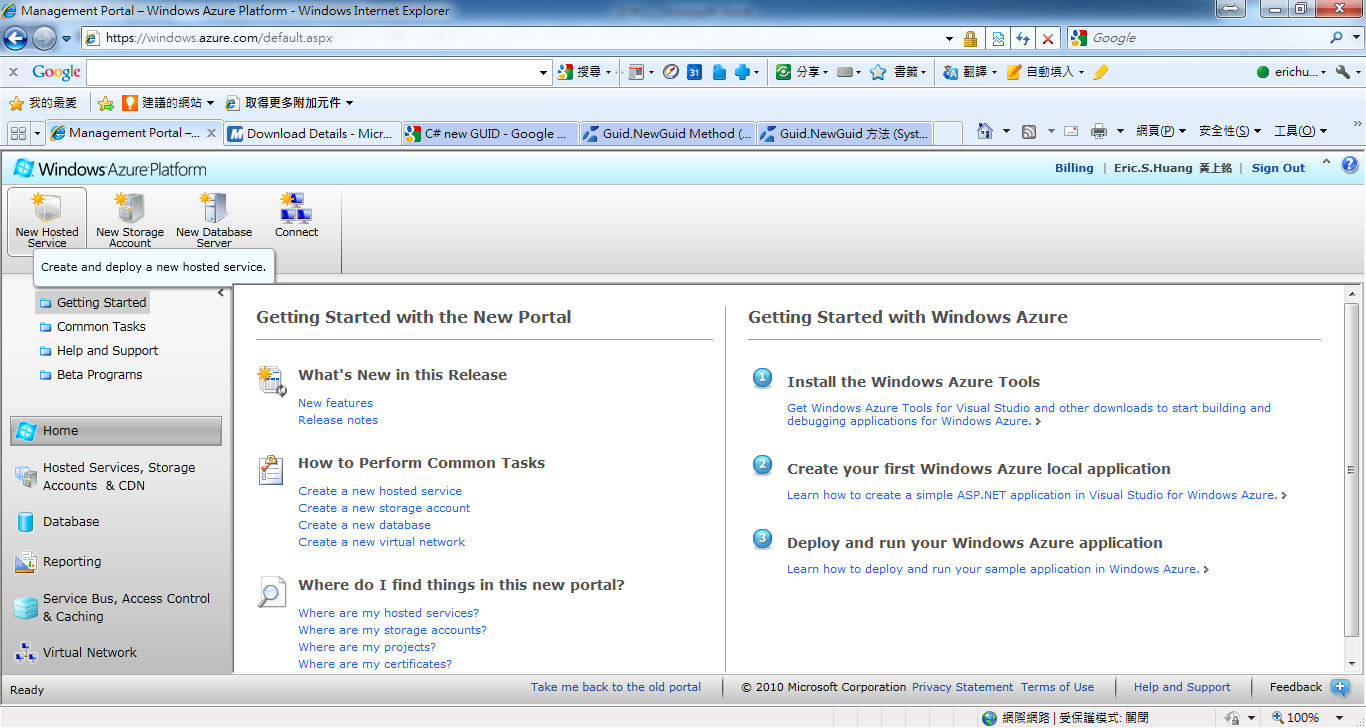Collapse the ribbon with the top-right chevron
Viewport: 1366px width, 728px height.
pyautogui.click(x=1326, y=161)
